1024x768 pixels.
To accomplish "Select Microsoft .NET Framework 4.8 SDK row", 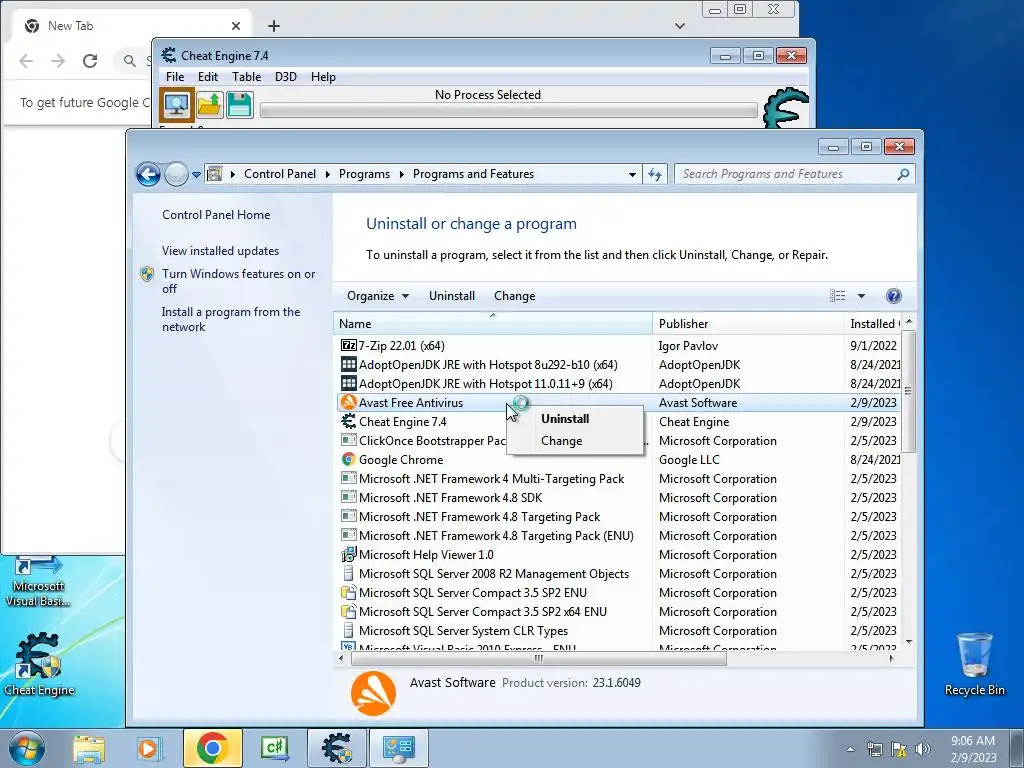I will point(618,498).
